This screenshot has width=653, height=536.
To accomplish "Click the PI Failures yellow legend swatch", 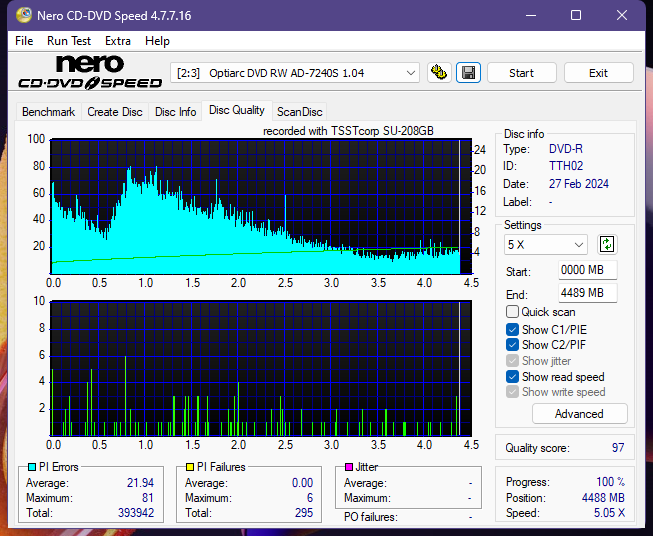I will click(190, 467).
